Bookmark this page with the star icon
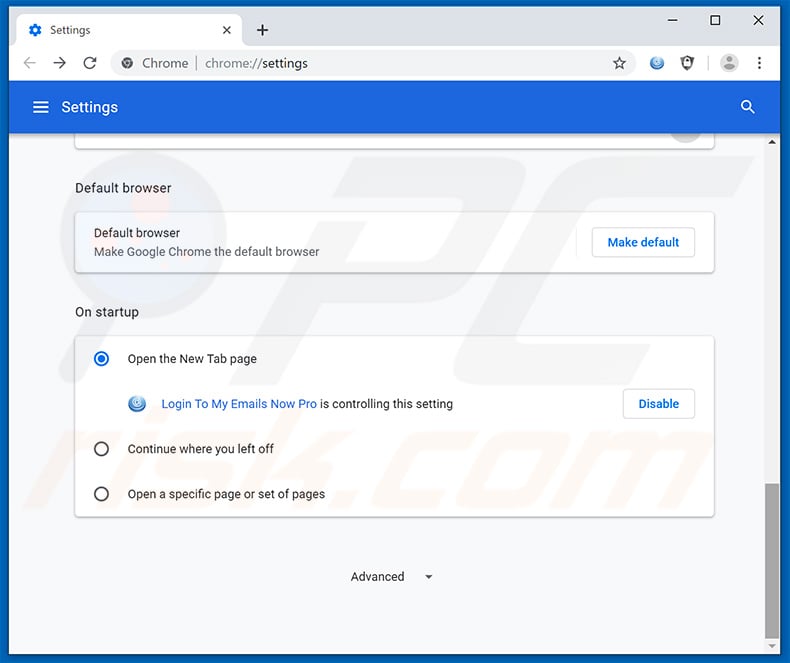Image resolution: width=790 pixels, height=663 pixels. (x=619, y=63)
